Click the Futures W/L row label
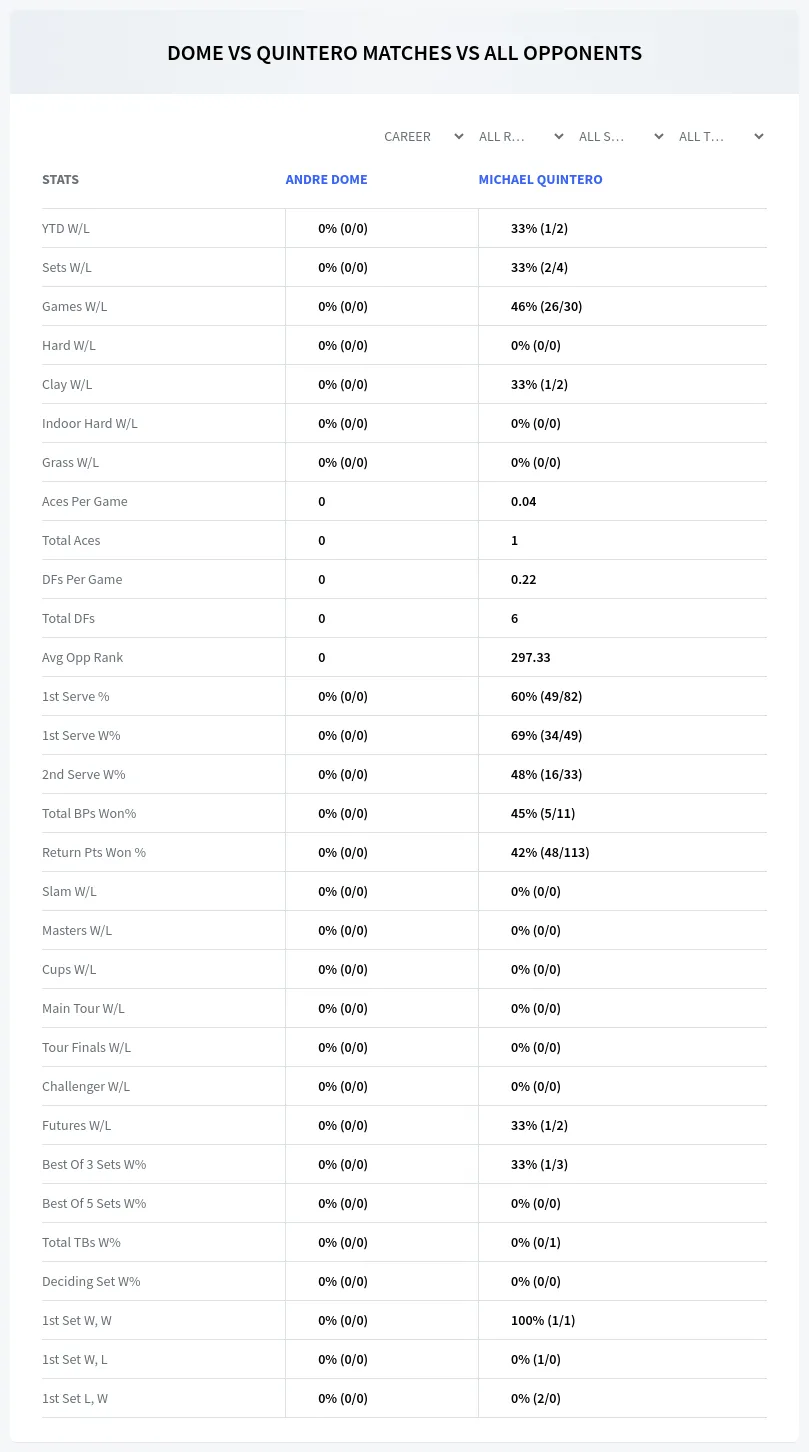The image size is (809, 1452). 77,1126
